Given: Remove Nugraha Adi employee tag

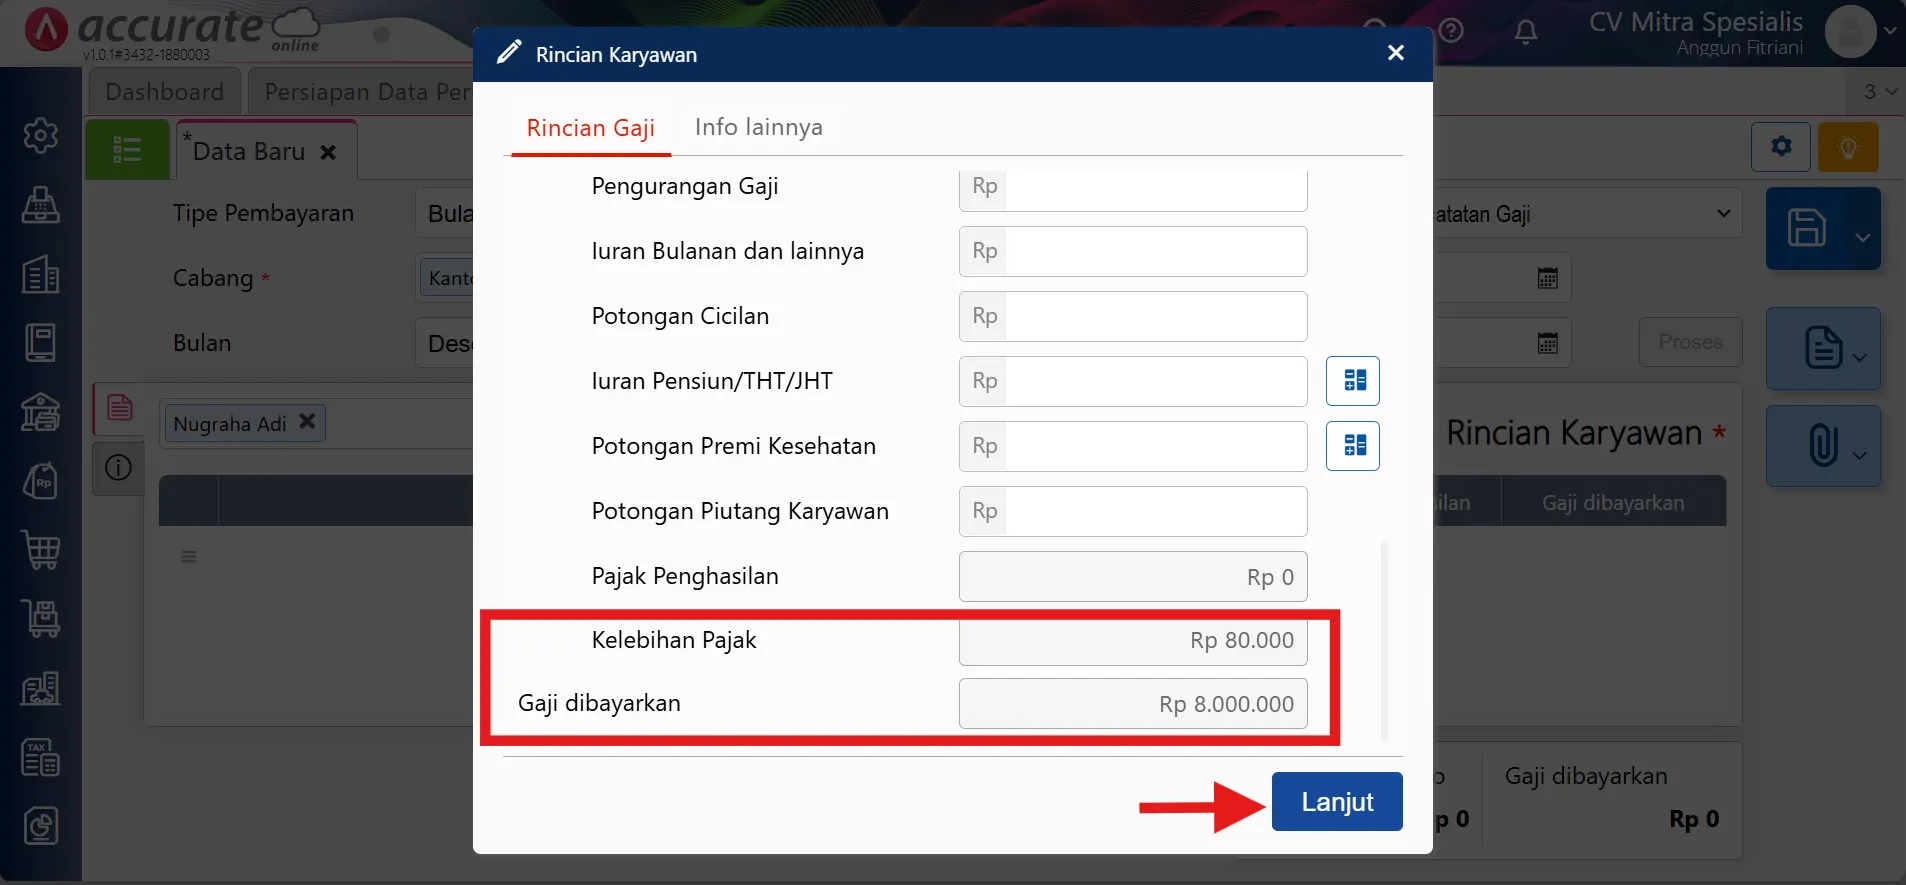Looking at the screenshot, I should pyautogui.click(x=307, y=422).
